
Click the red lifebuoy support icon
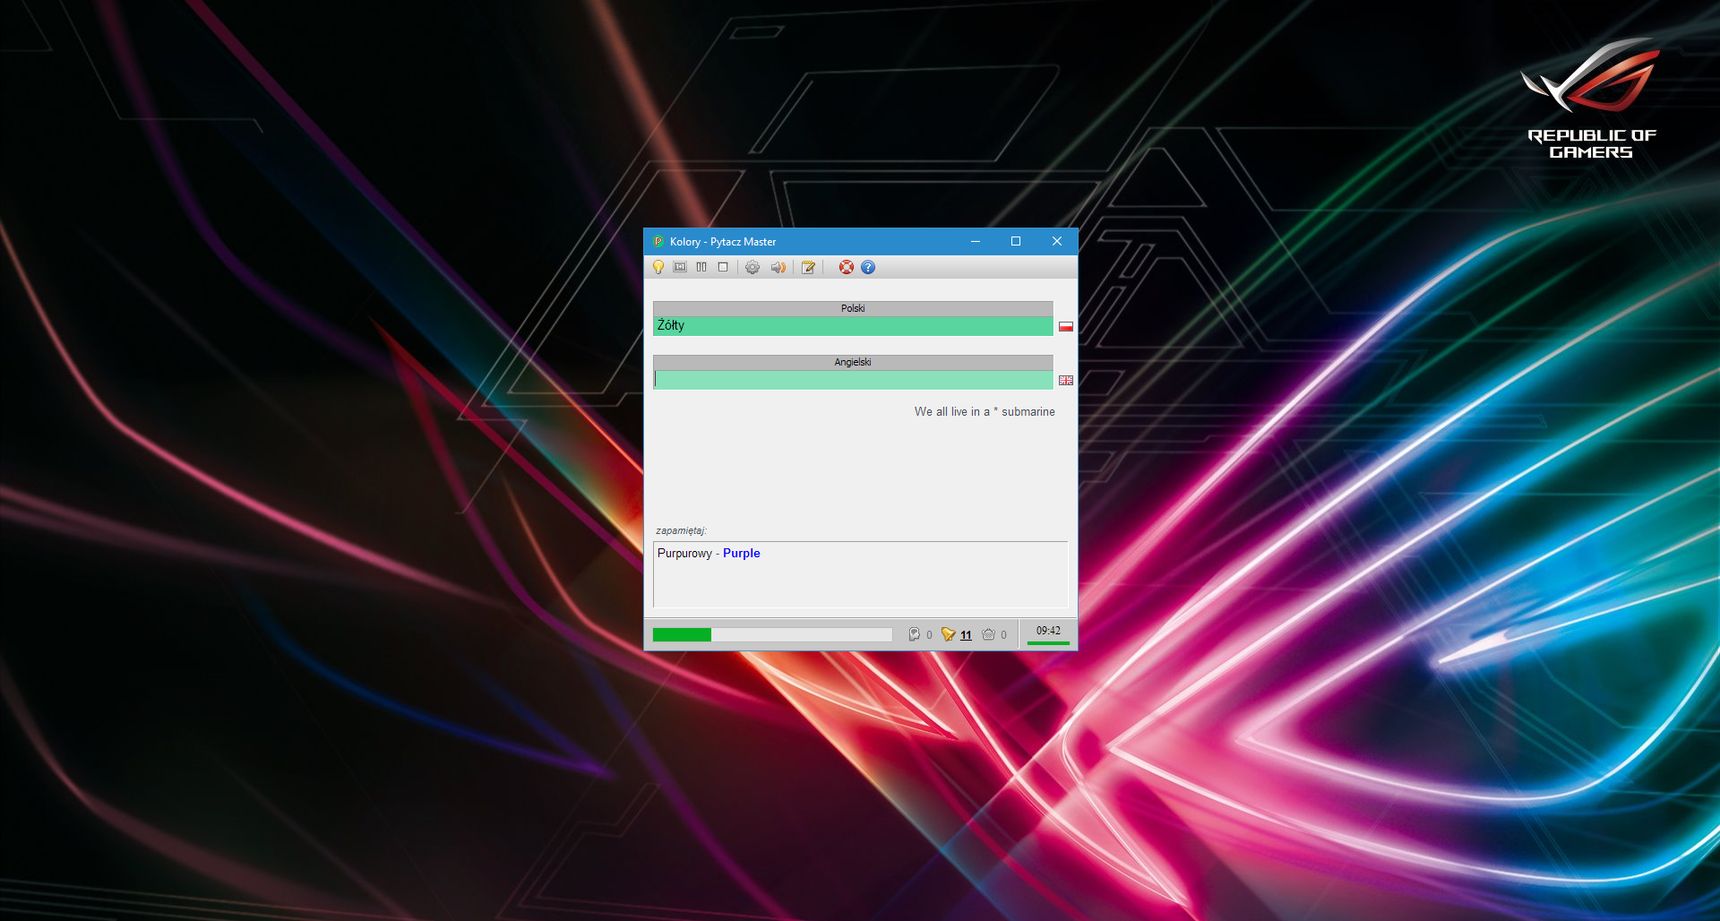(846, 267)
